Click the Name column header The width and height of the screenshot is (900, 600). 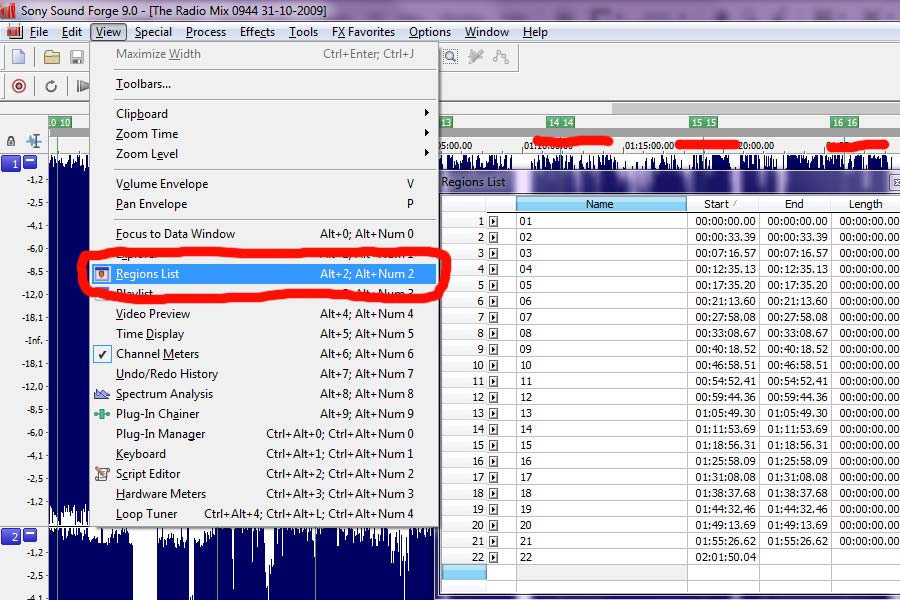(600, 204)
